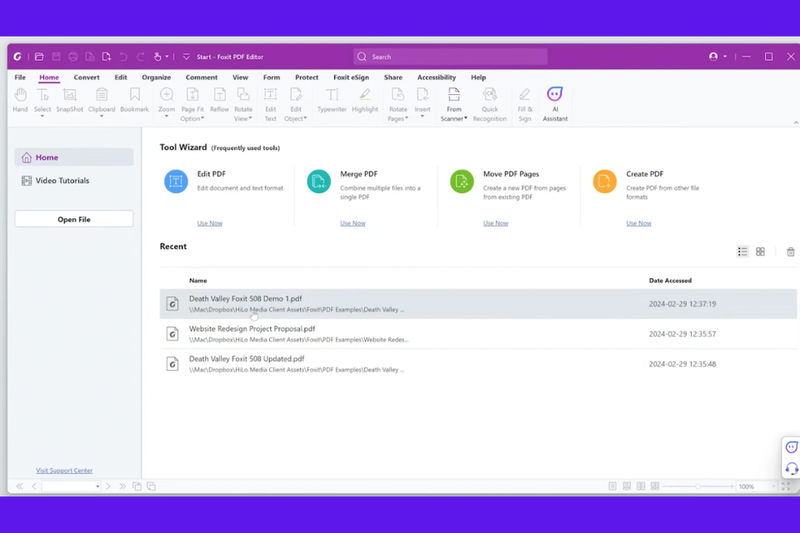Toggle single page view in status bar
The image size is (800, 533).
pos(612,486)
